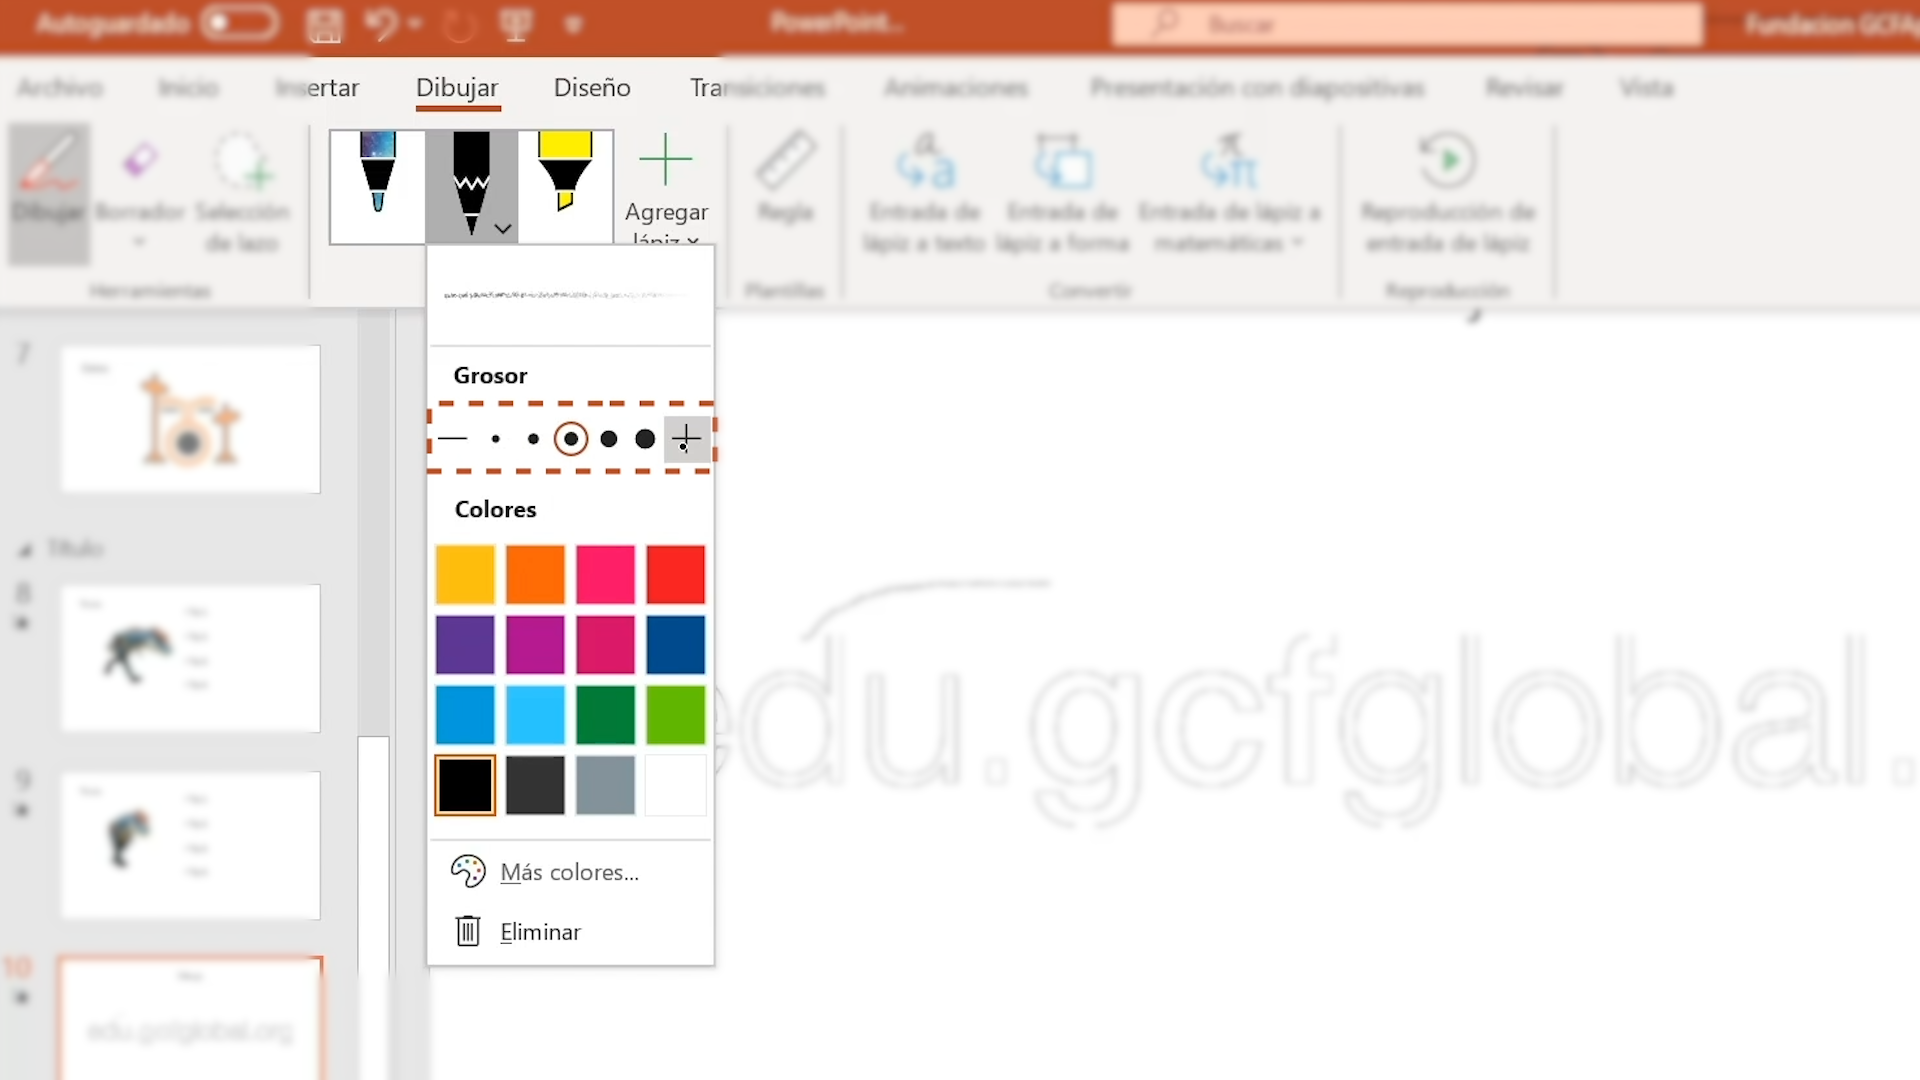Pick the red color swatch
This screenshot has height=1080, width=1920.
(675, 574)
